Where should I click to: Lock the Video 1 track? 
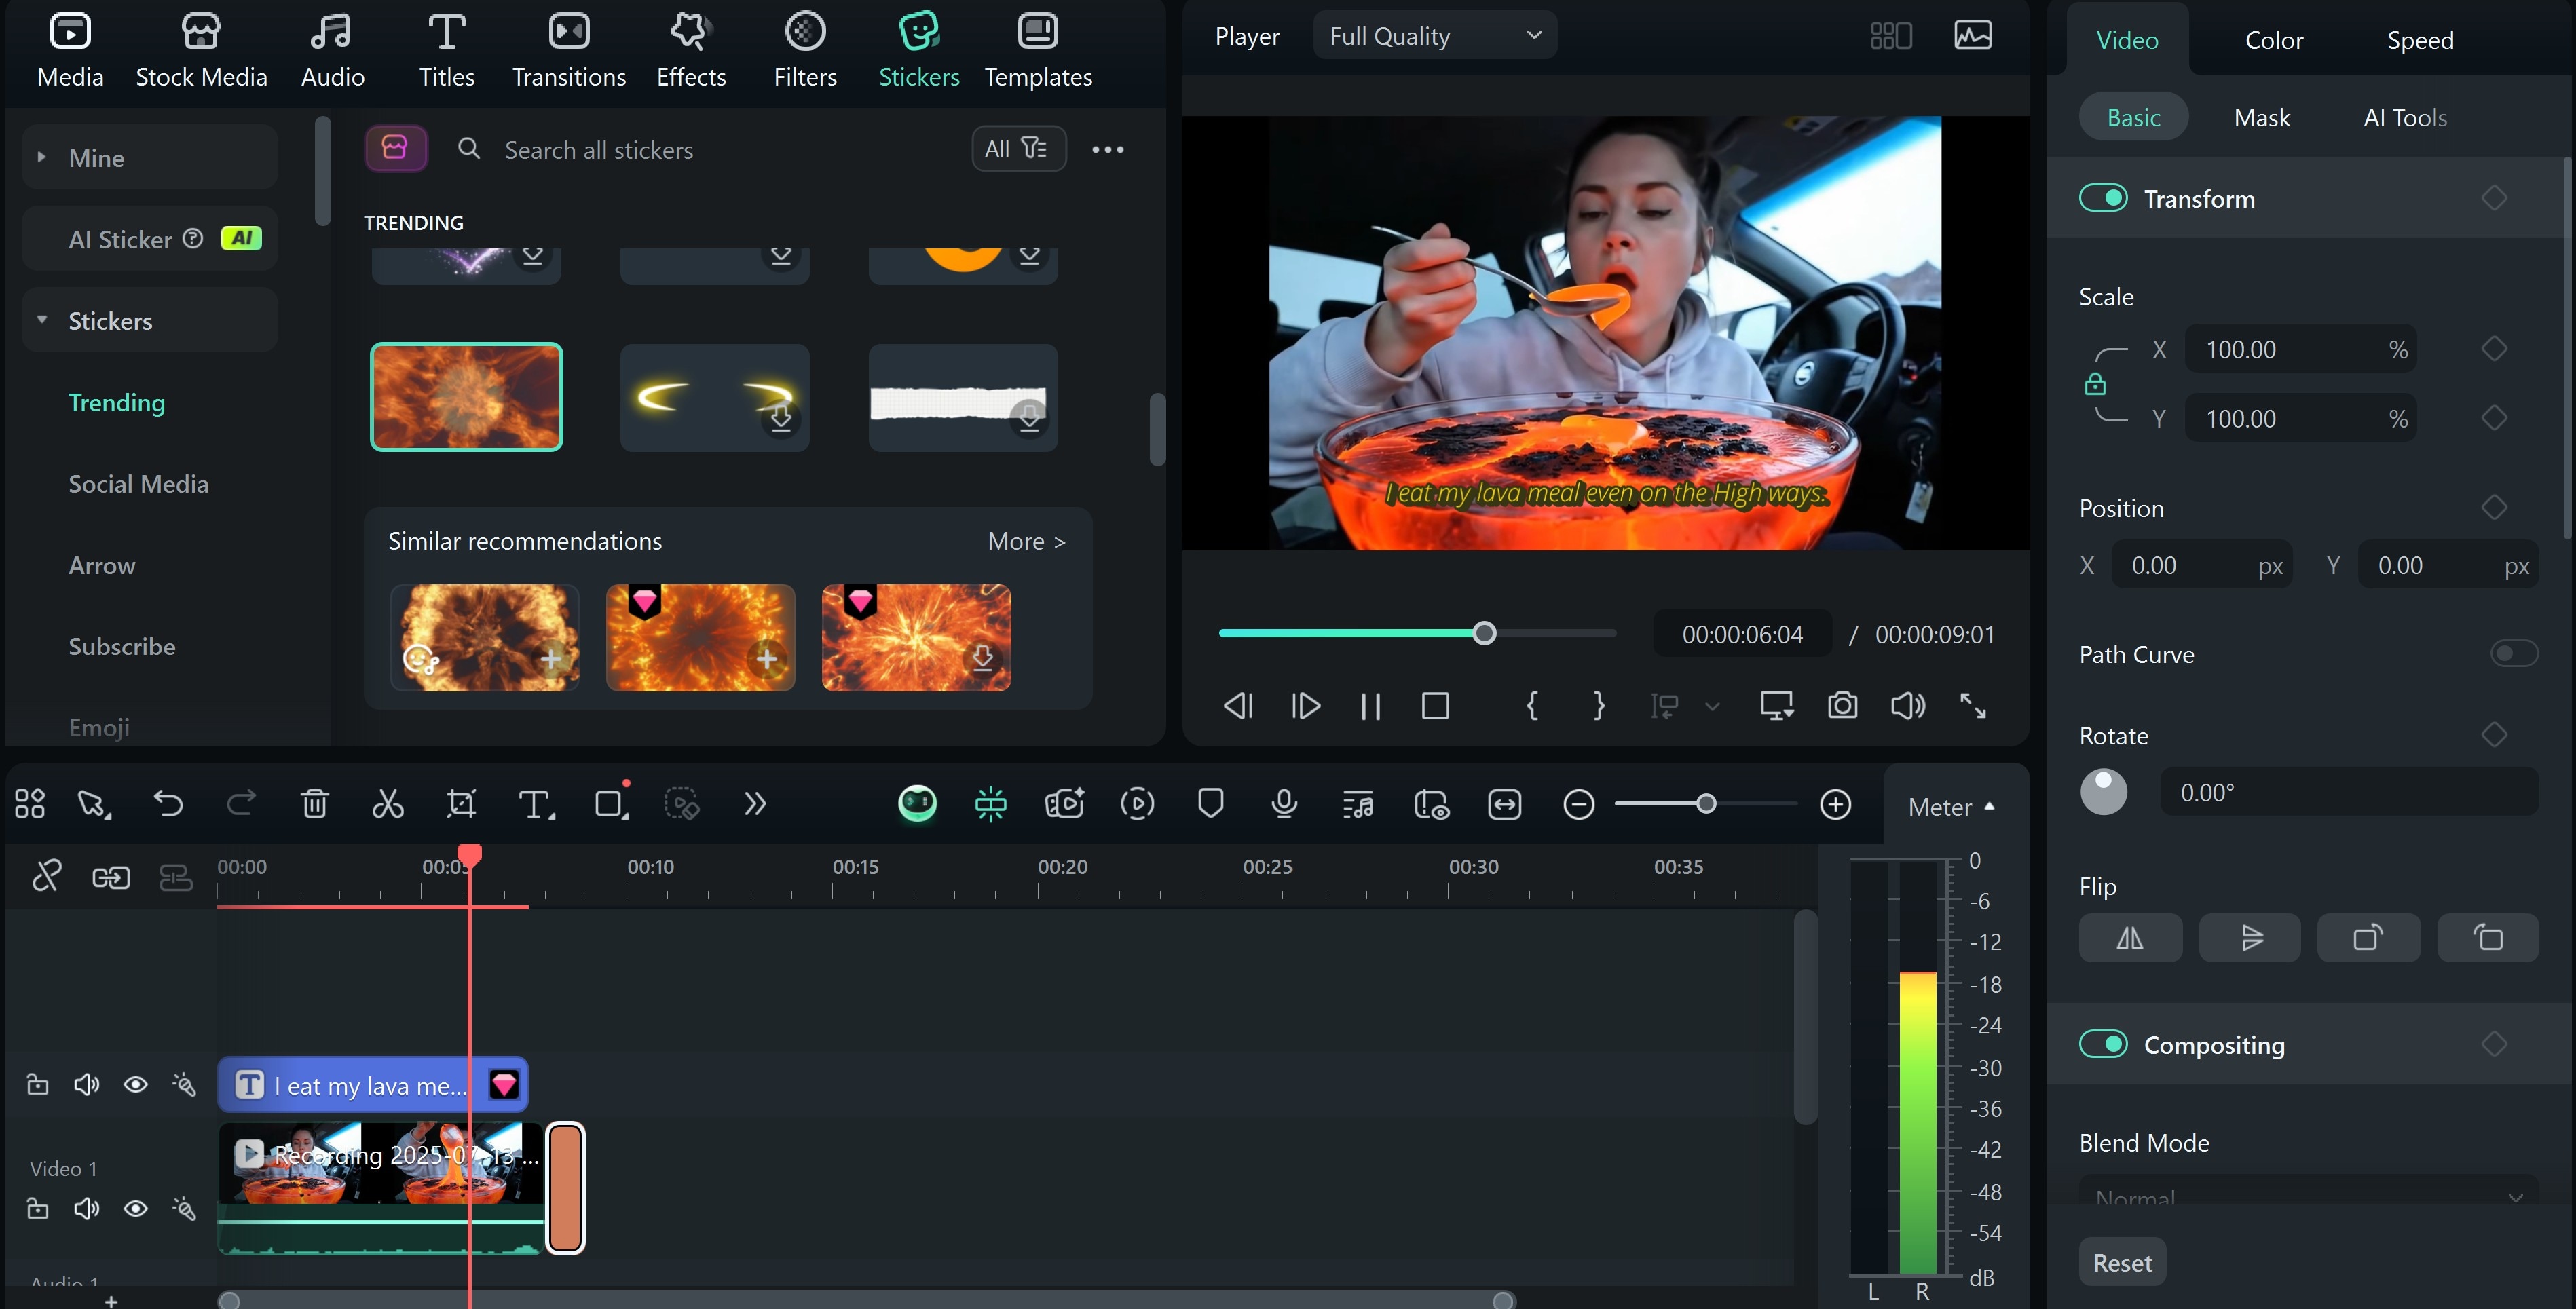coord(37,1209)
